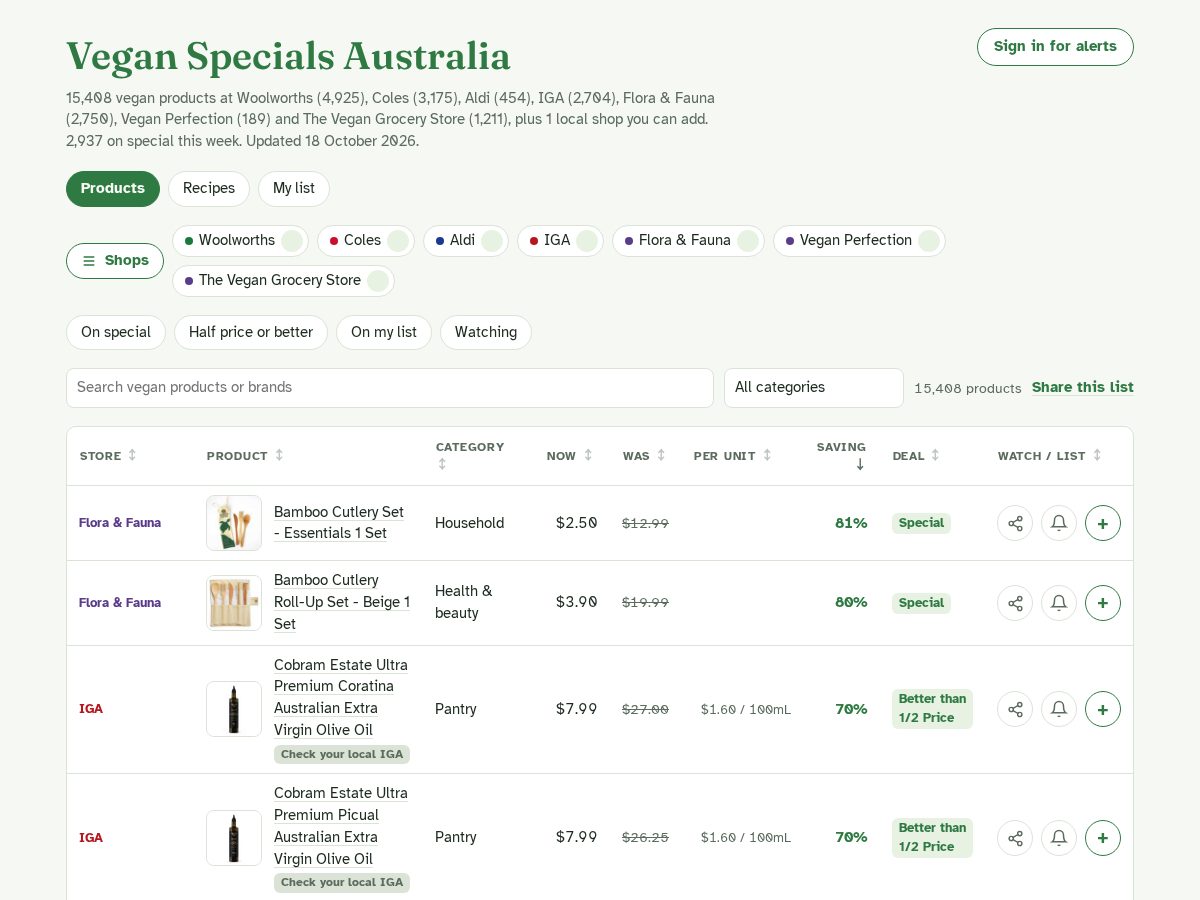1200x900 pixels.
Task: Toggle The Vegan Grocery Store filter
Action: click(283, 281)
